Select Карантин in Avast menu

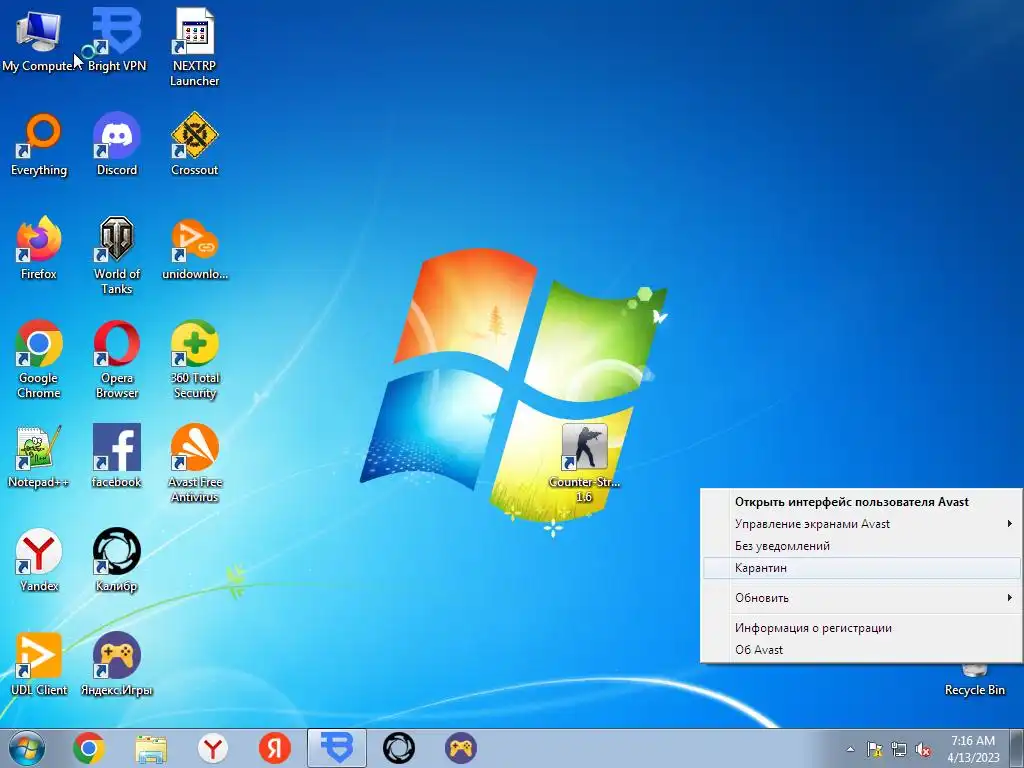coord(861,568)
